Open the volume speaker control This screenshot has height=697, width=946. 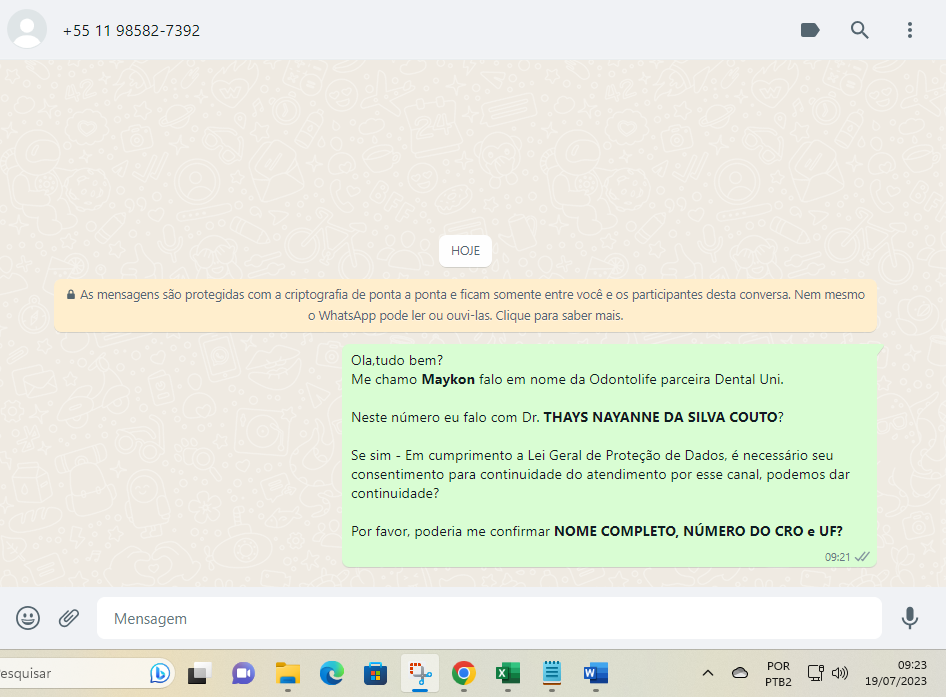click(x=840, y=673)
